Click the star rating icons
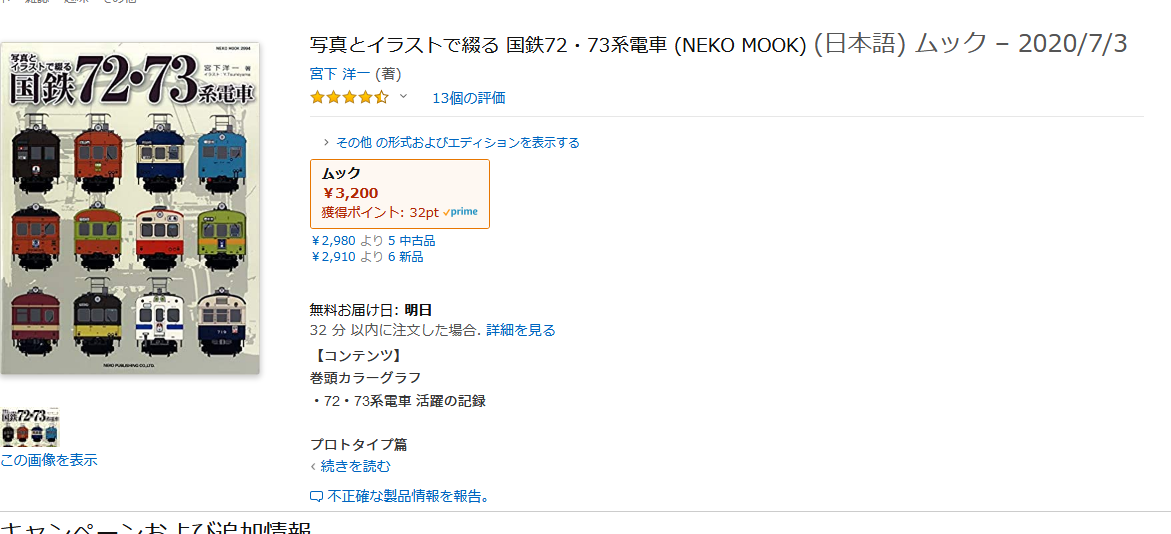1171x534 pixels. [x=349, y=97]
